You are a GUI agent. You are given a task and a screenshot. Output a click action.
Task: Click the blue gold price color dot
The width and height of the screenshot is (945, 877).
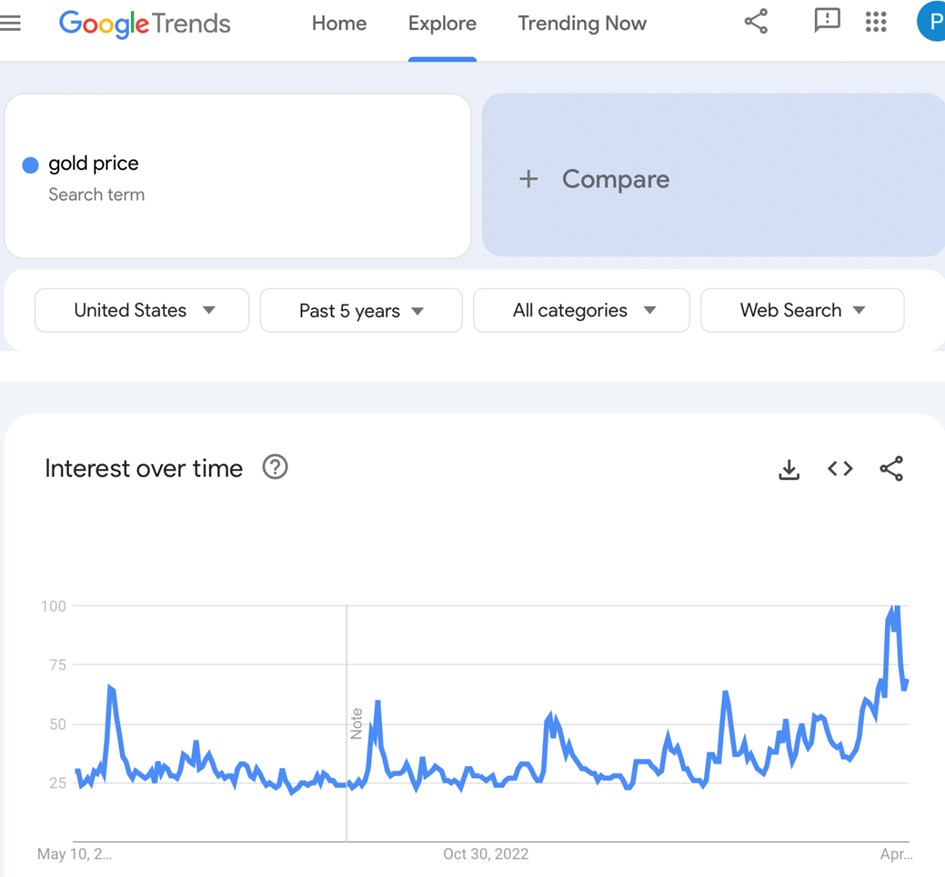click(30, 165)
